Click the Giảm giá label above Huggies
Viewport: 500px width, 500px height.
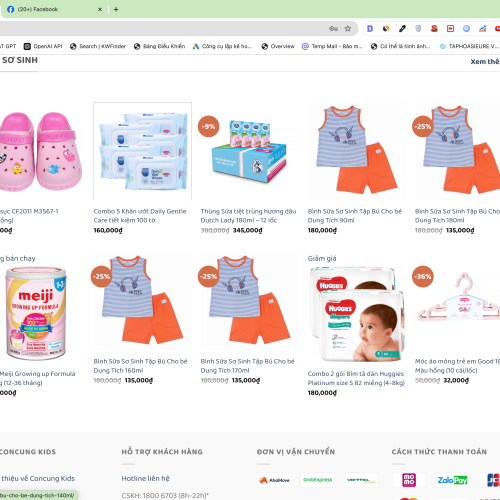(322, 258)
